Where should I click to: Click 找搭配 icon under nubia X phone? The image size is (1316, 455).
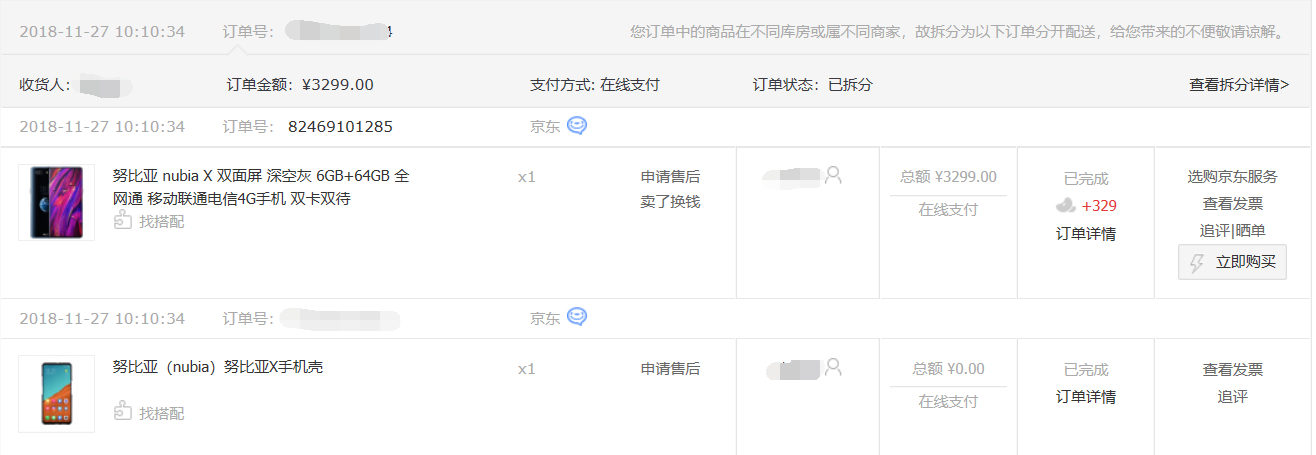coord(123,221)
